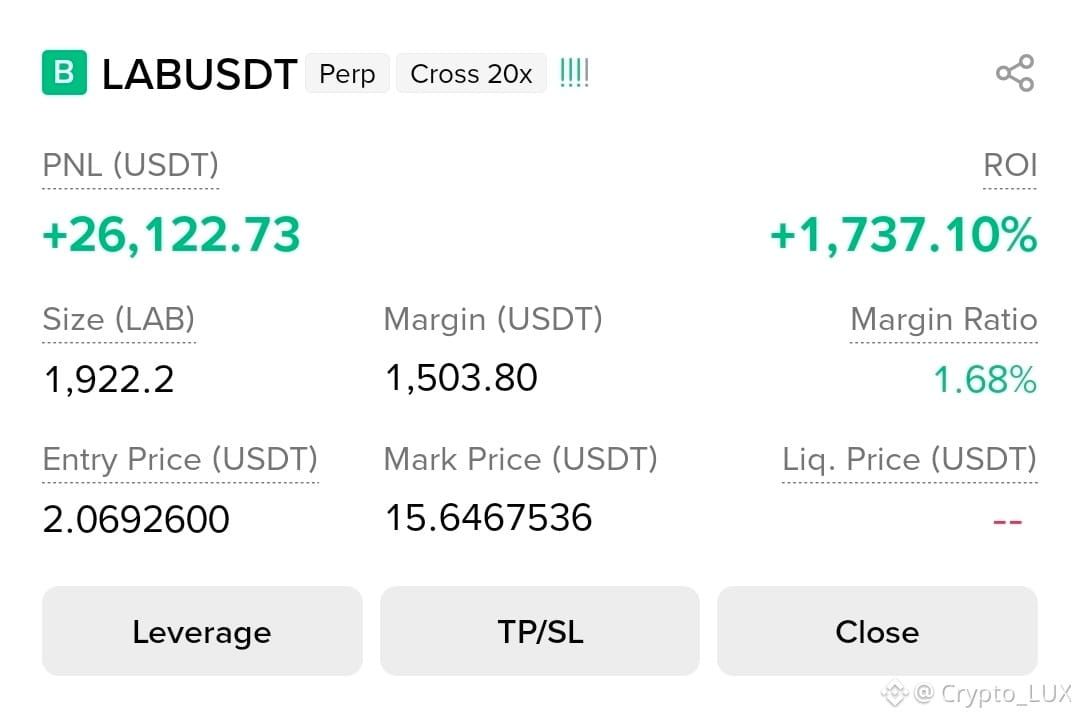This screenshot has width=1079, height=718.
Task: Open the LABUSDT pair title
Action: click(200, 74)
